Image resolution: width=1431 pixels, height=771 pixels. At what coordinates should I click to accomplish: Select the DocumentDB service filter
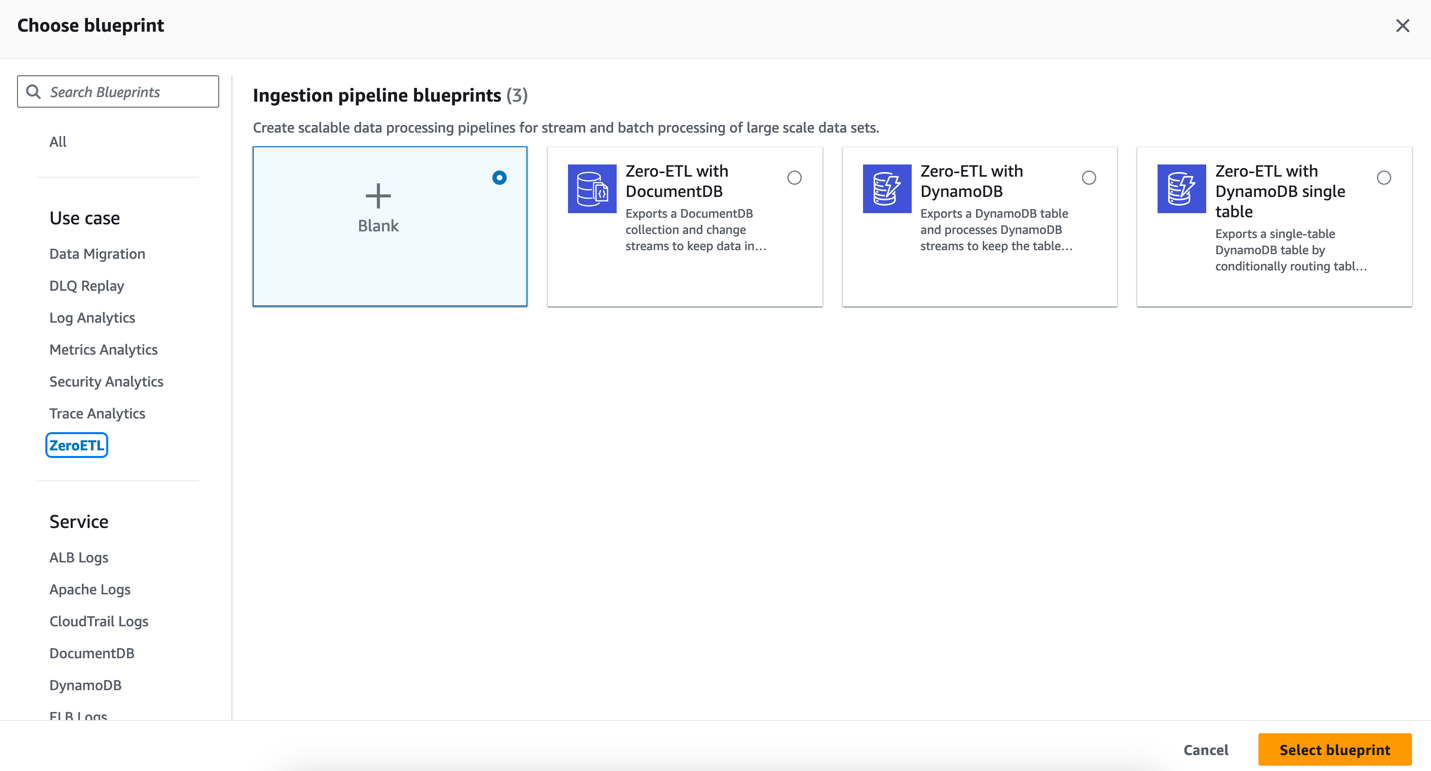(x=92, y=654)
